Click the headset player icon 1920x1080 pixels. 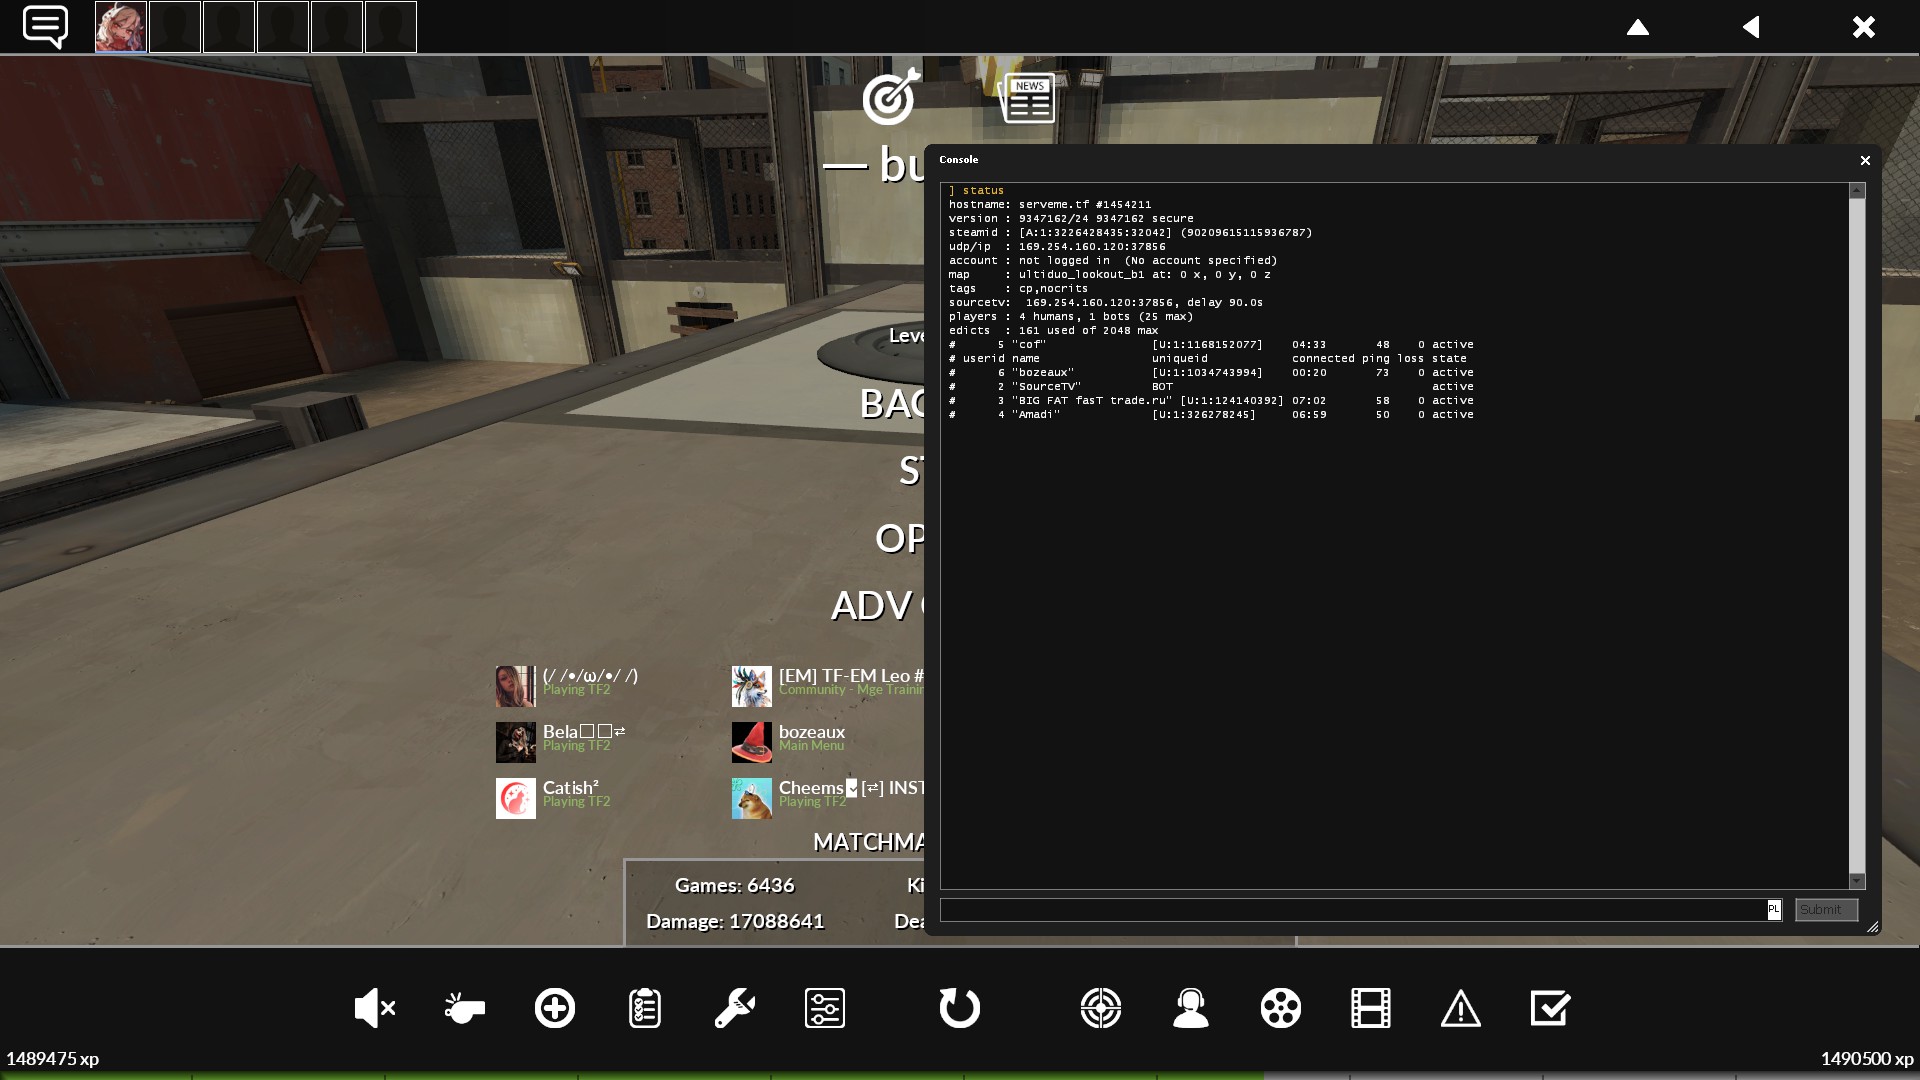[1190, 1008]
